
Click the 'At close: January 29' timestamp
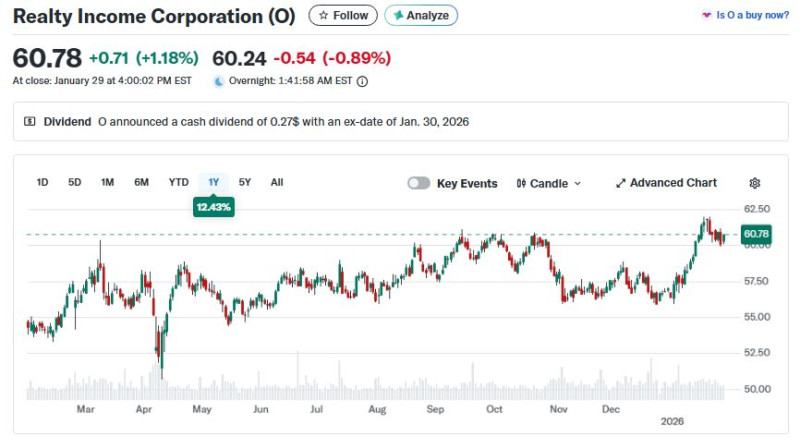point(102,81)
